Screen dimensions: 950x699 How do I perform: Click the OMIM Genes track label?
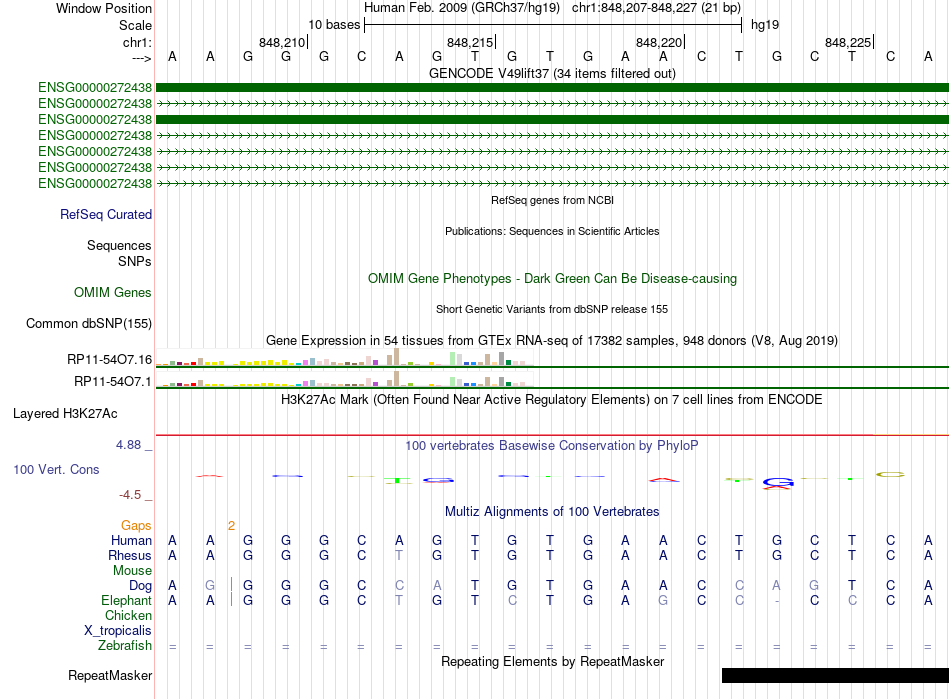pyautogui.click(x=113, y=293)
